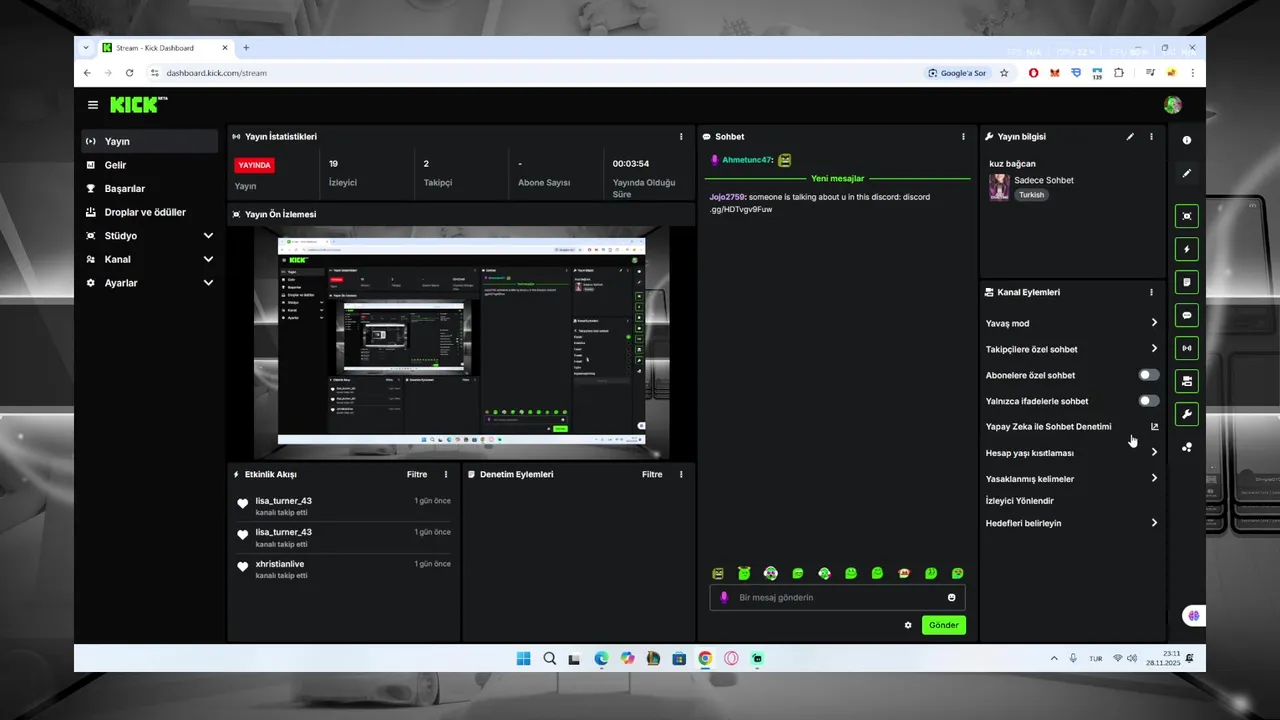Viewport: 1280px width, 720px height.
Task: Click the Bir mesaj gönderin chat input
Action: click(838, 597)
